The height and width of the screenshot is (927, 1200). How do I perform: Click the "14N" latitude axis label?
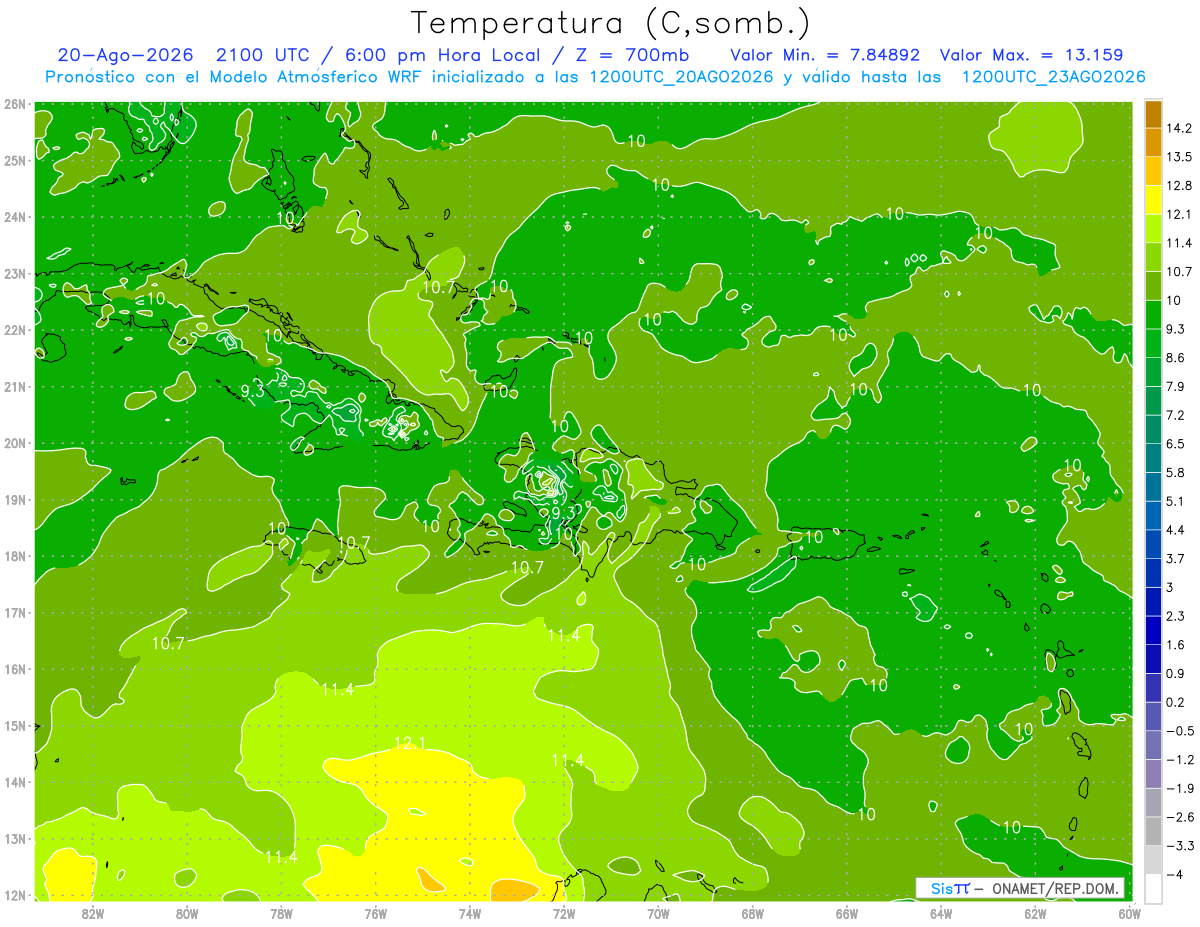coord(14,782)
